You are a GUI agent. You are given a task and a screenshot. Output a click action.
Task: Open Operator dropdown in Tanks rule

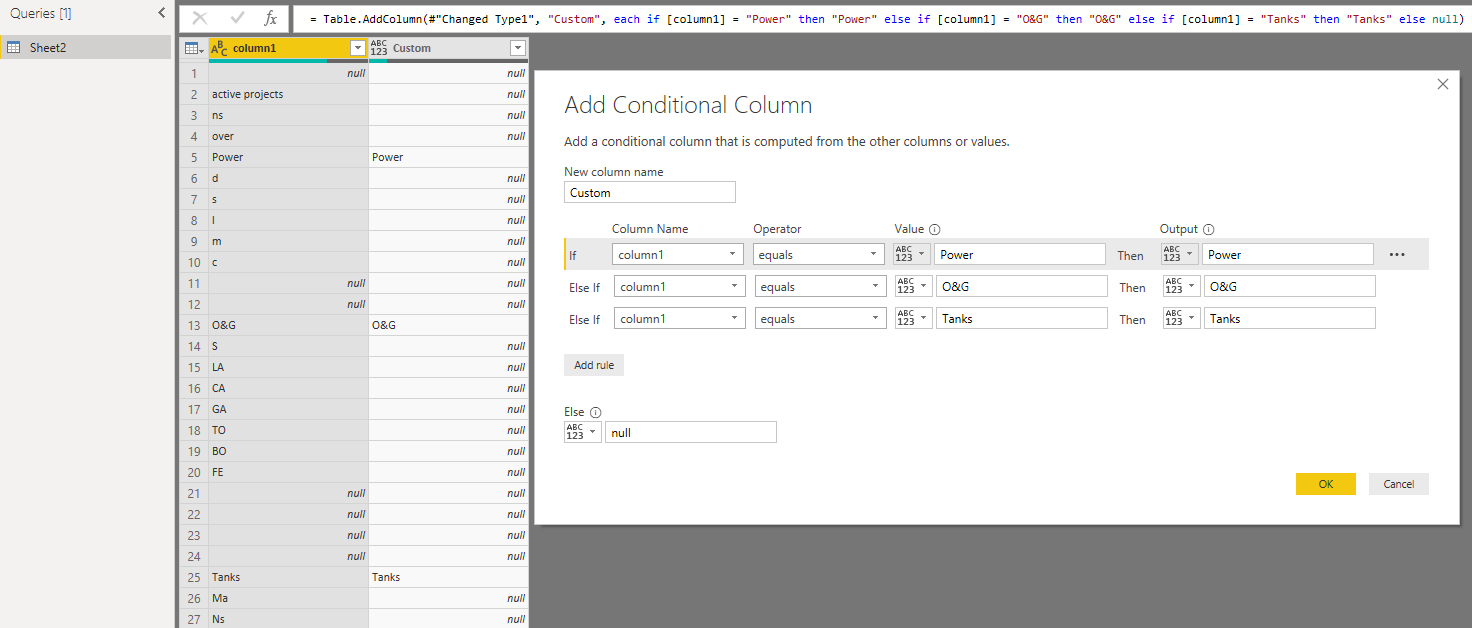tap(821, 318)
